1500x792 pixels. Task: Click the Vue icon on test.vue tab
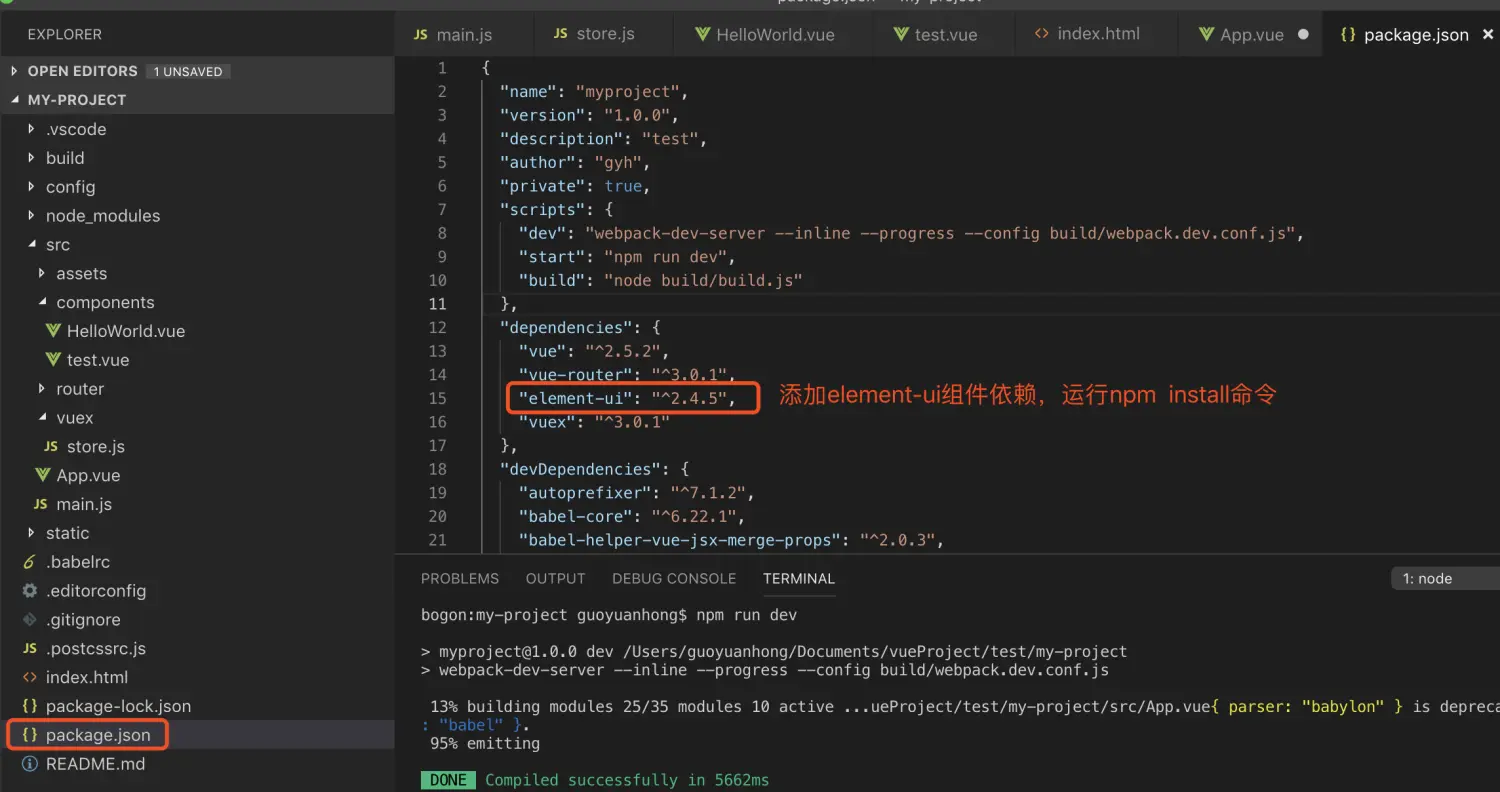tap(901, 34)
